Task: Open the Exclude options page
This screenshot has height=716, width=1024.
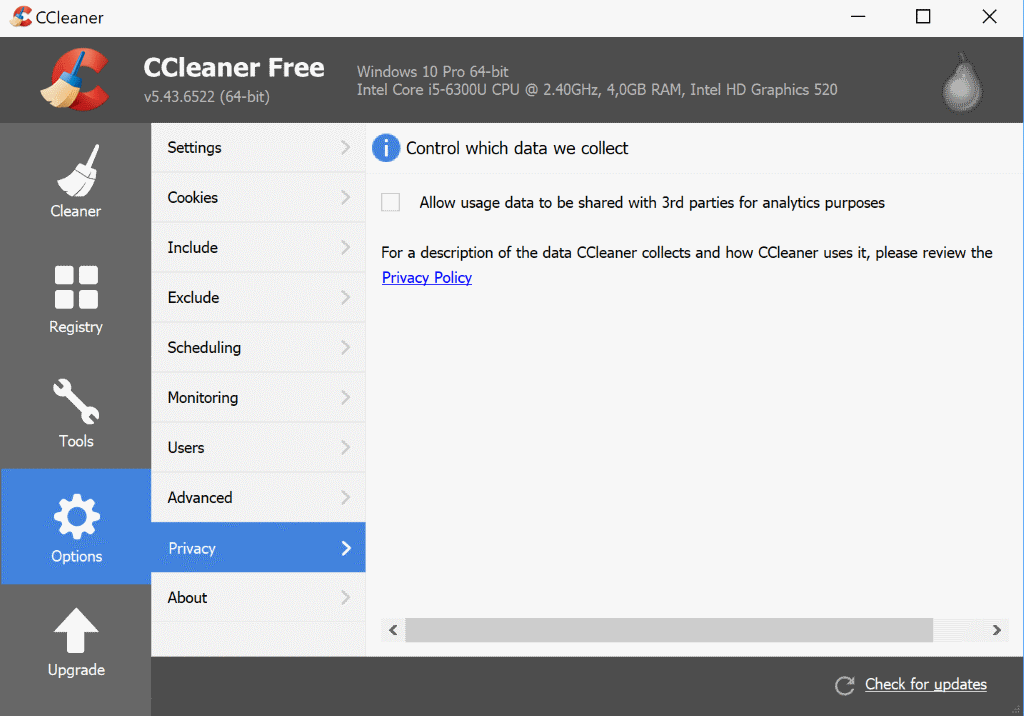Action: coord(258,297)
